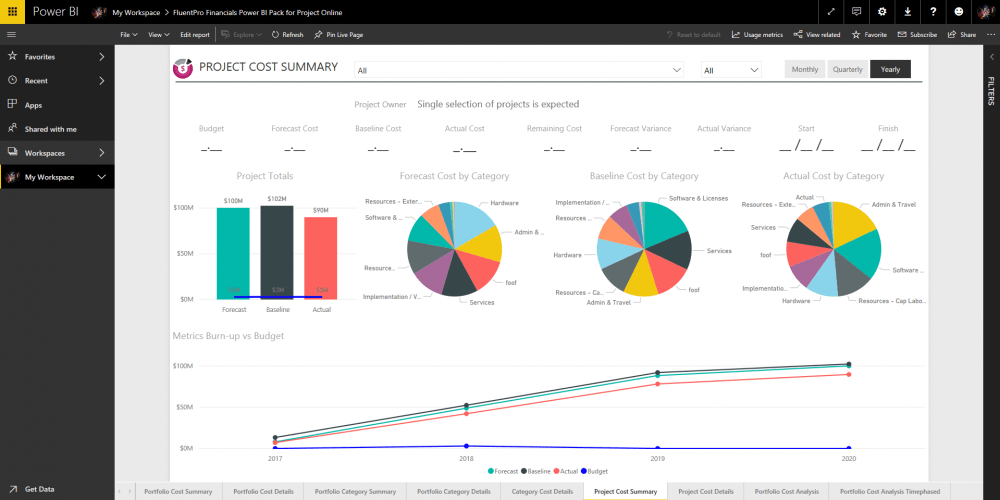Toggle the hamburger navigation menu
The width and height of the screenshot is (1000, 500).
point(11,34)
